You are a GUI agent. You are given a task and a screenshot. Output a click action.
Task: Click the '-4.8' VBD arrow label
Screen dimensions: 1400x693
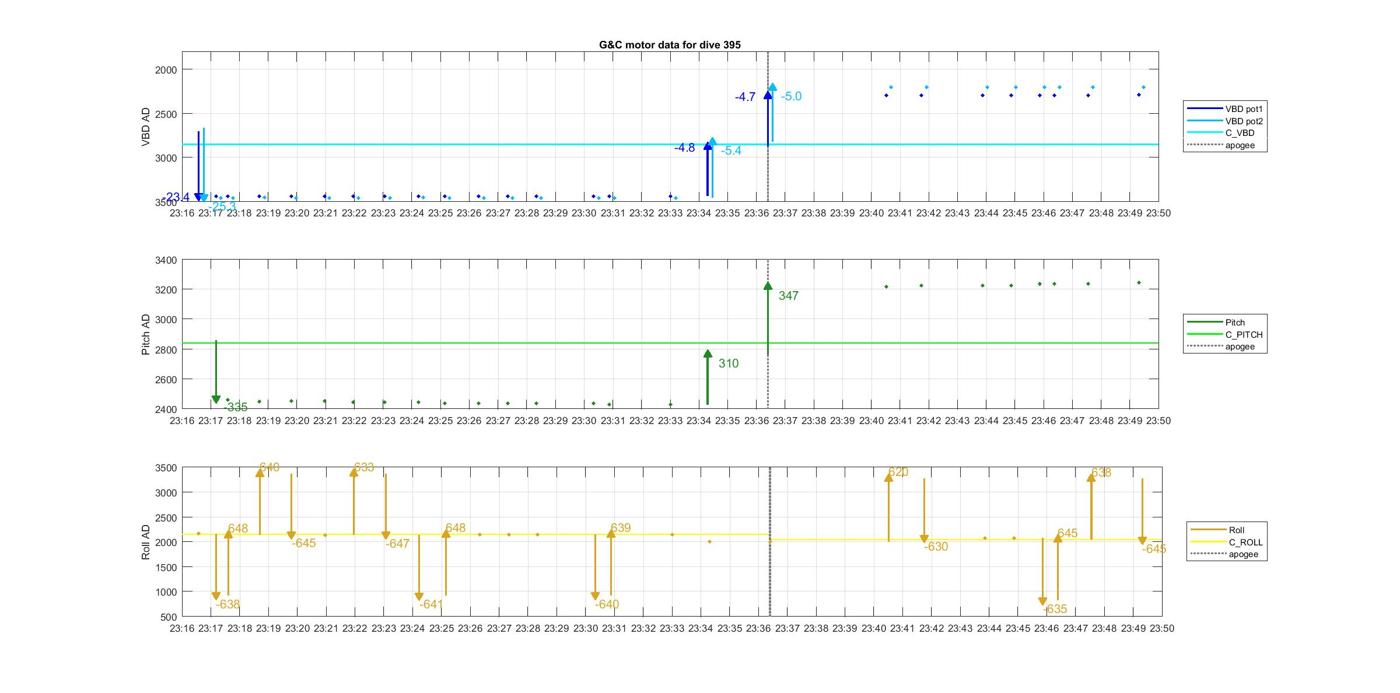click(684, 148)
